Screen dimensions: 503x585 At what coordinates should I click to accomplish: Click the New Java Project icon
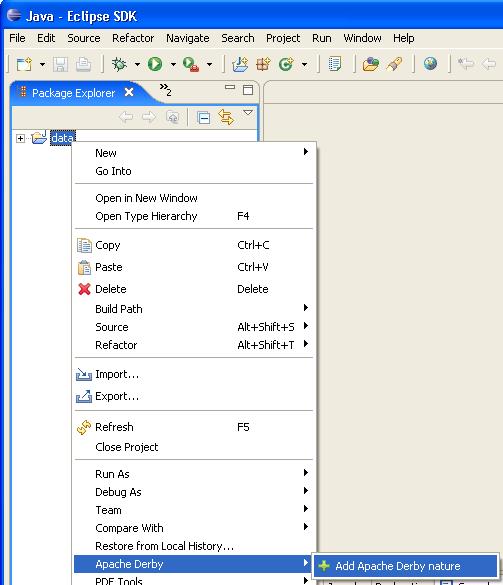[x=240, y=65]
